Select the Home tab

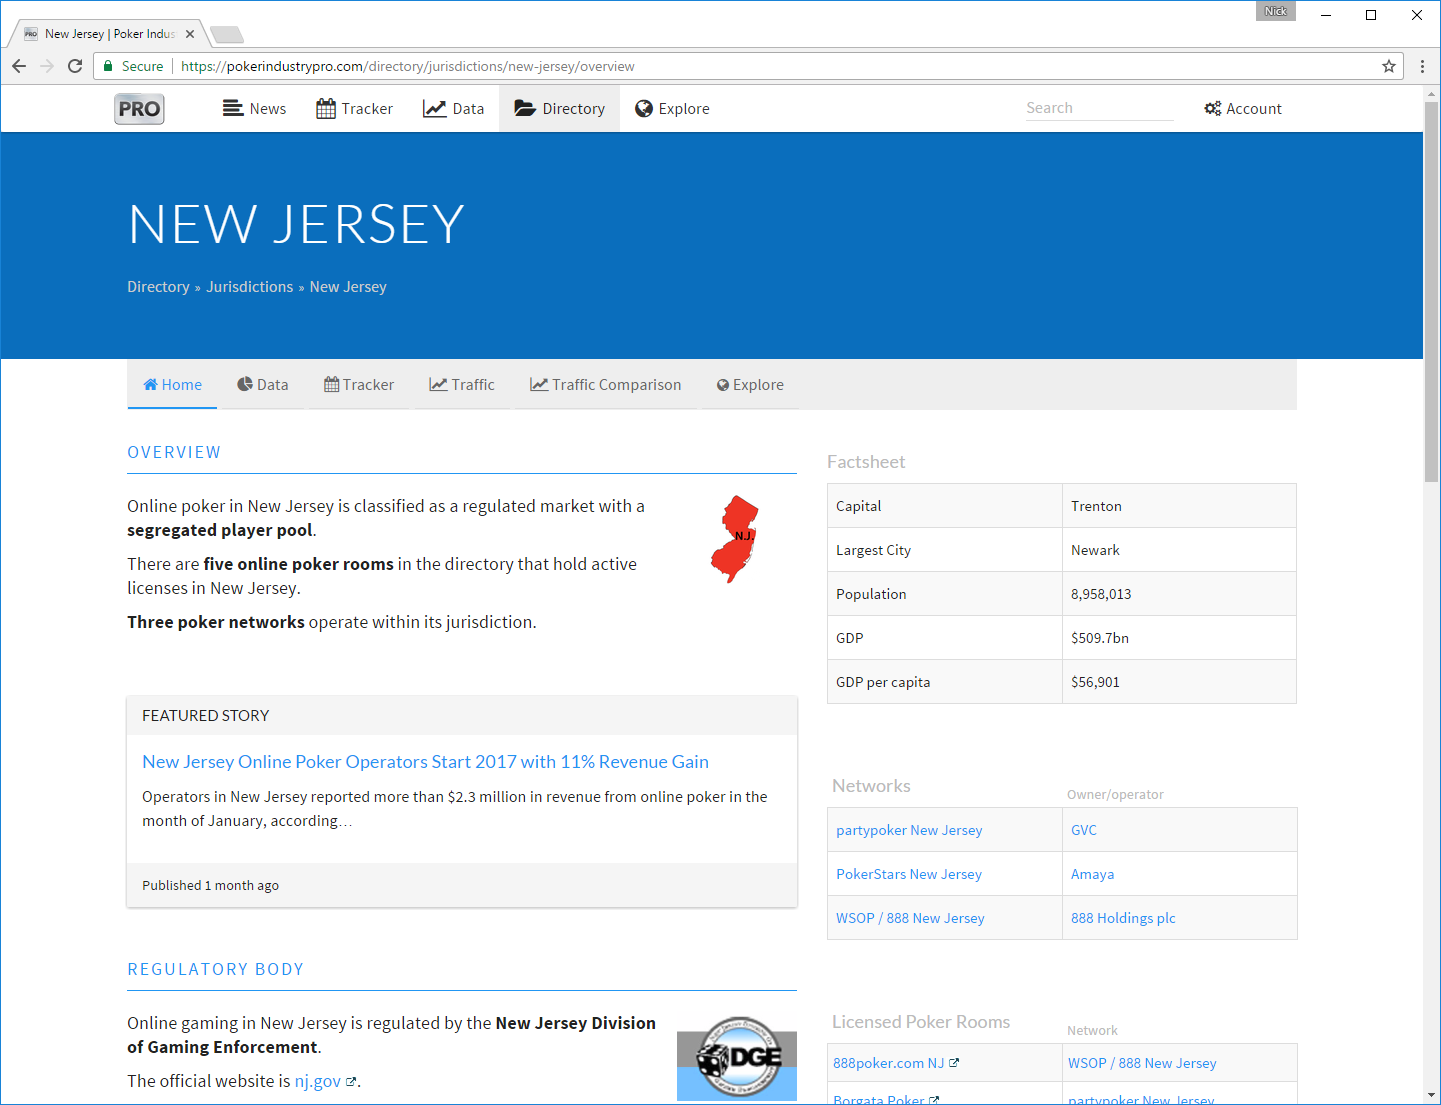pyautogui.click(x=172, y=385)
